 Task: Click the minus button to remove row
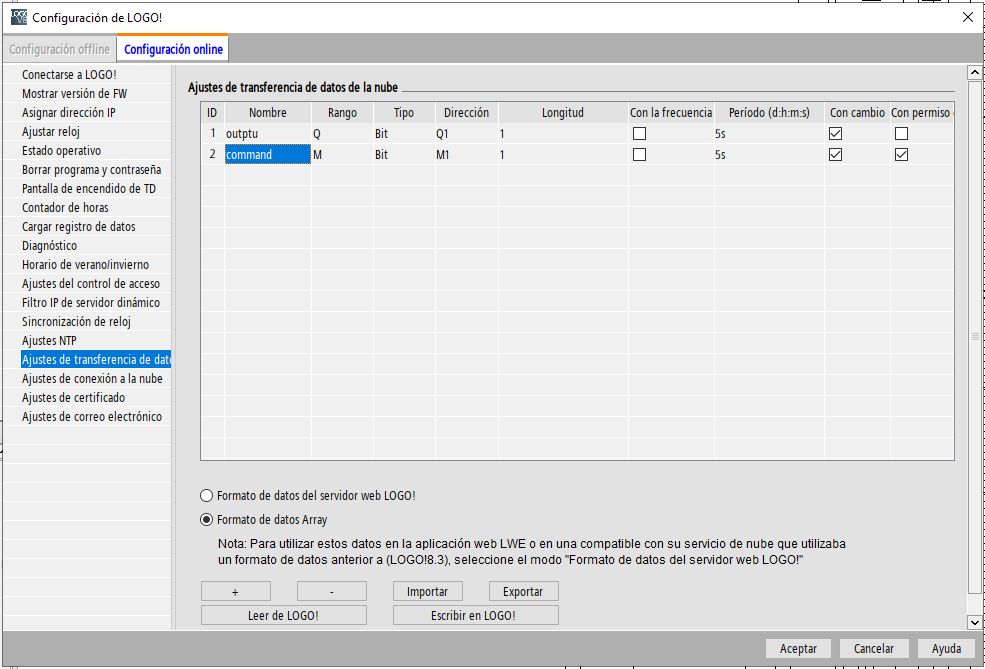pyautogui.click(x=331, y=591)
